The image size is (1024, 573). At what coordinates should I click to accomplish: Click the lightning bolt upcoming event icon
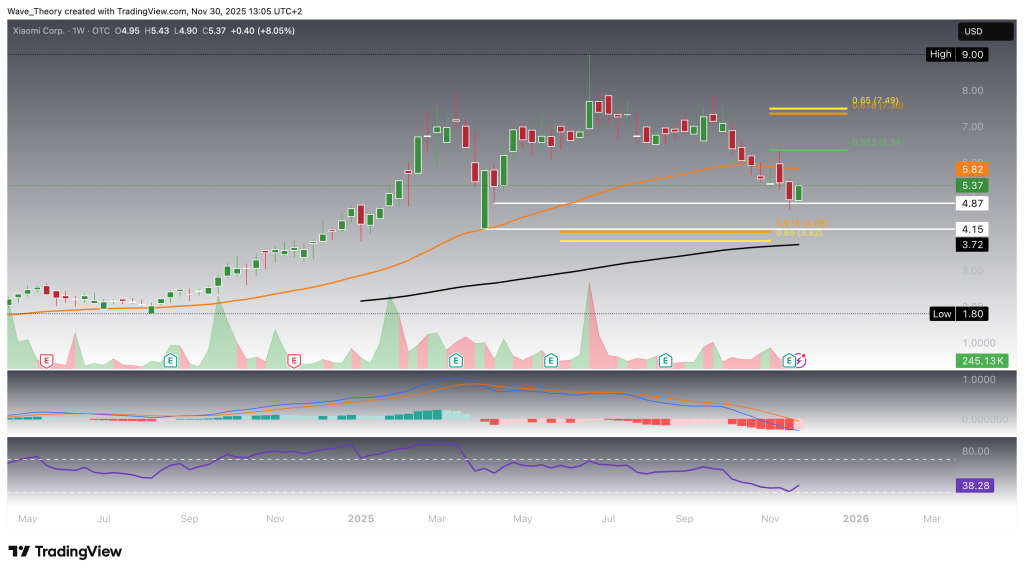click(x=800, y=359)
